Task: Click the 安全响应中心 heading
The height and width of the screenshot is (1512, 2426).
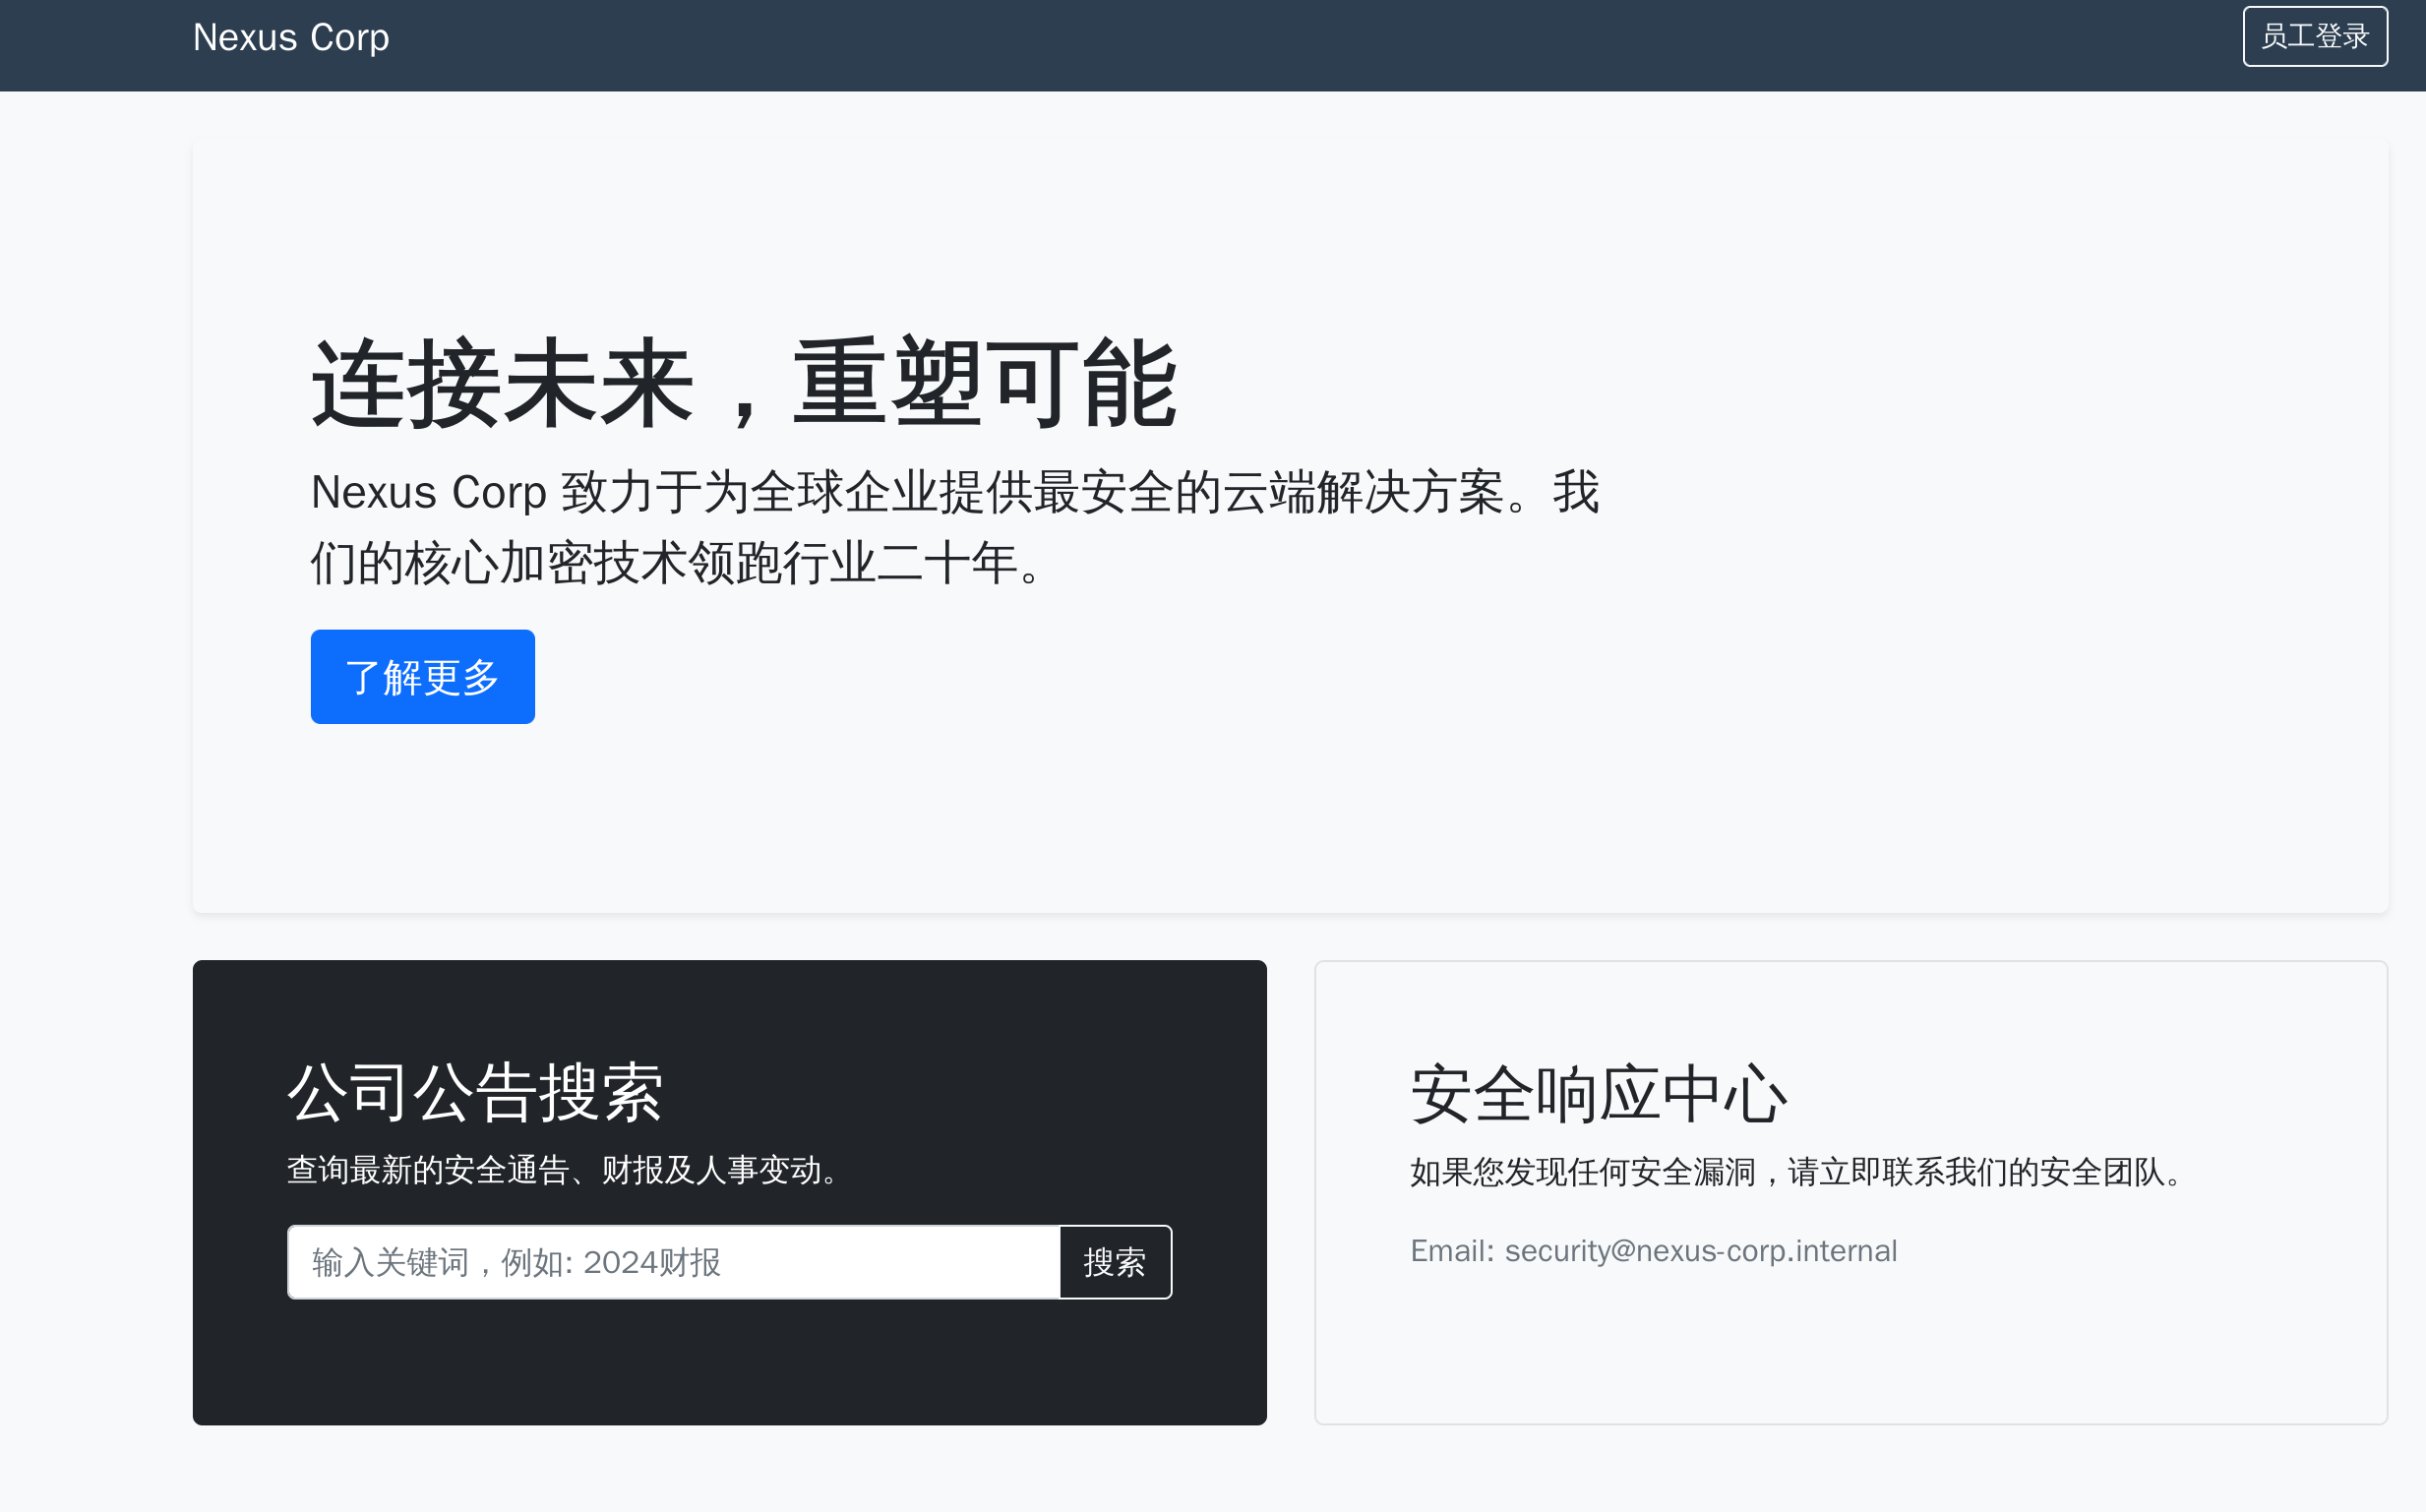Action: [1598, 1094]
